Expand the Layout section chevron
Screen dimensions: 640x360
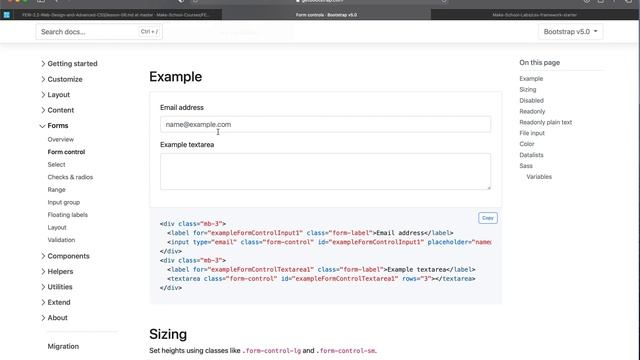tap(43, 95)
